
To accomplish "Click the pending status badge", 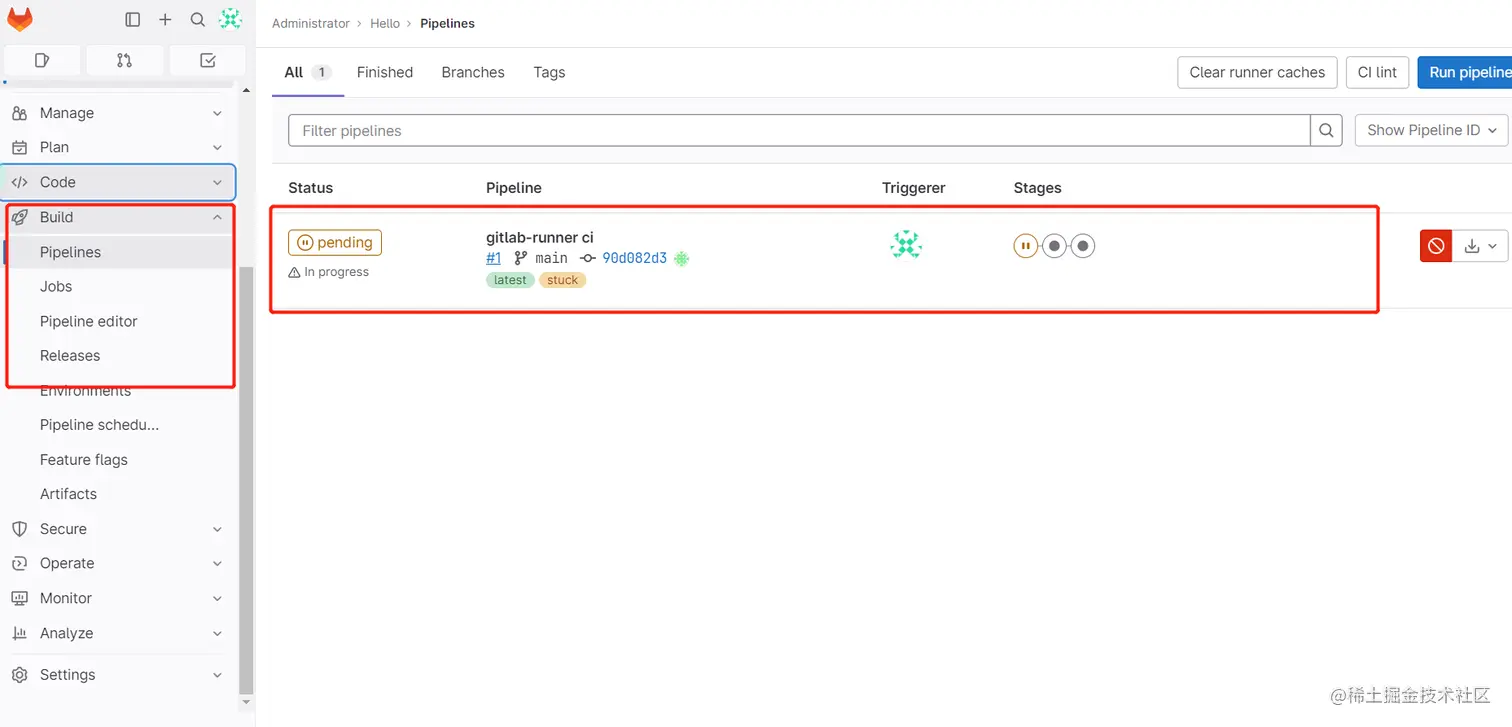I will coord(335,242).
